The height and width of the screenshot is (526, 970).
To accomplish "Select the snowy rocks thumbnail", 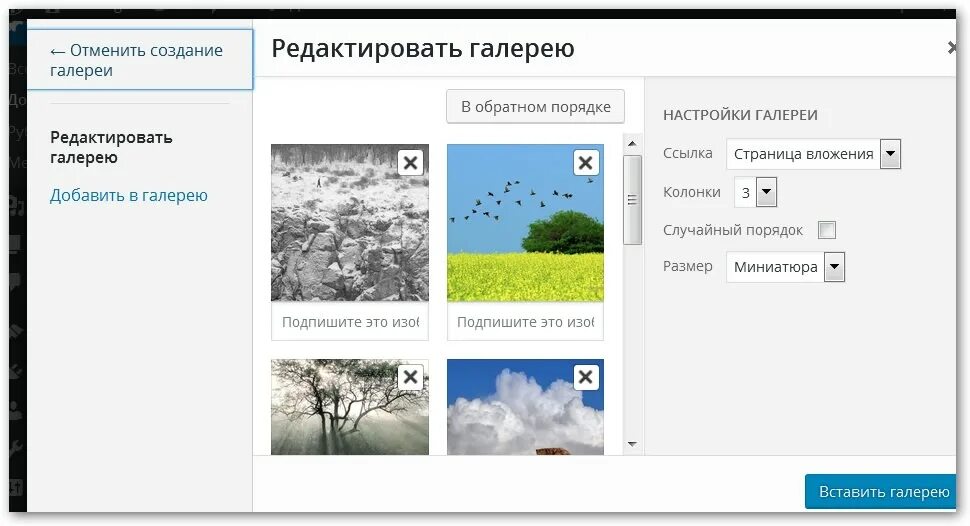I will tap(350, 223).
